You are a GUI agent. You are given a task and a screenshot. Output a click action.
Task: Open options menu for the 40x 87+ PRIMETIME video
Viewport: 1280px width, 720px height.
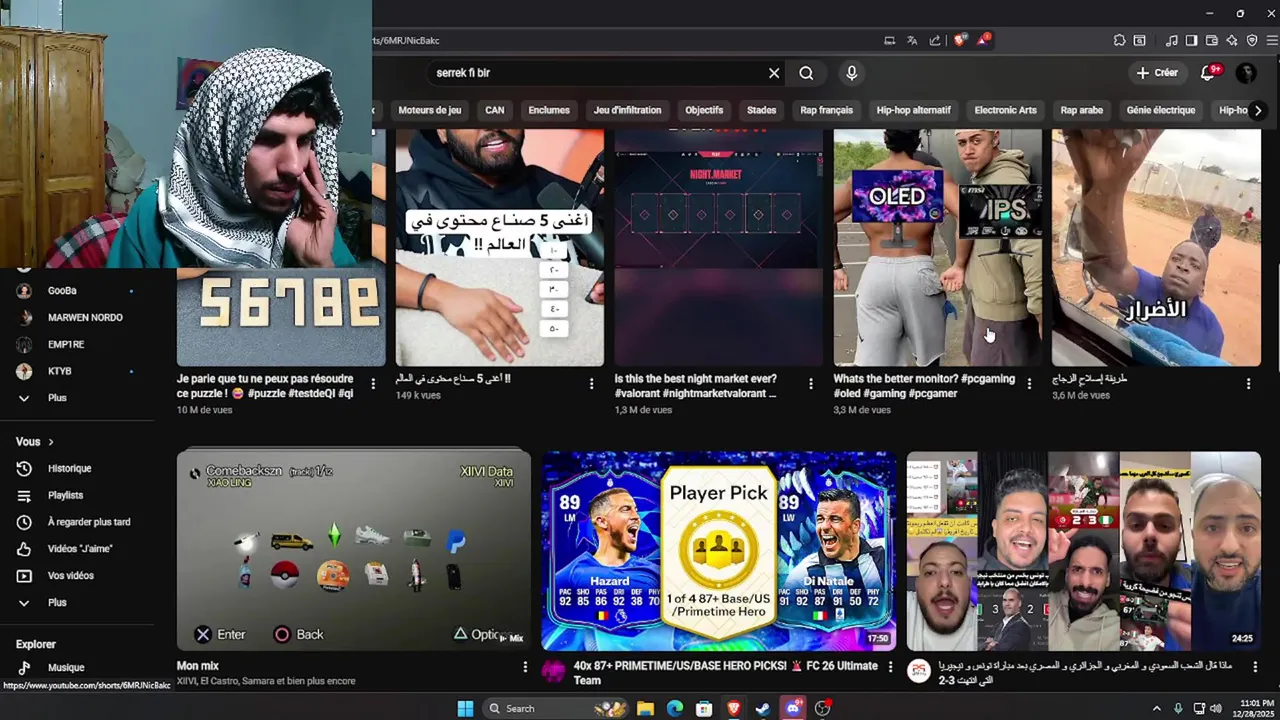click(890, 667)
